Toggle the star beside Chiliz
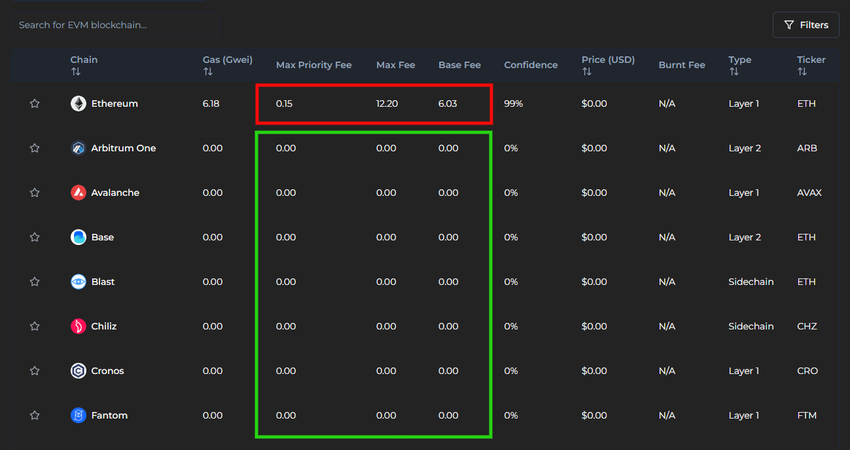 [x=35, y=326]
